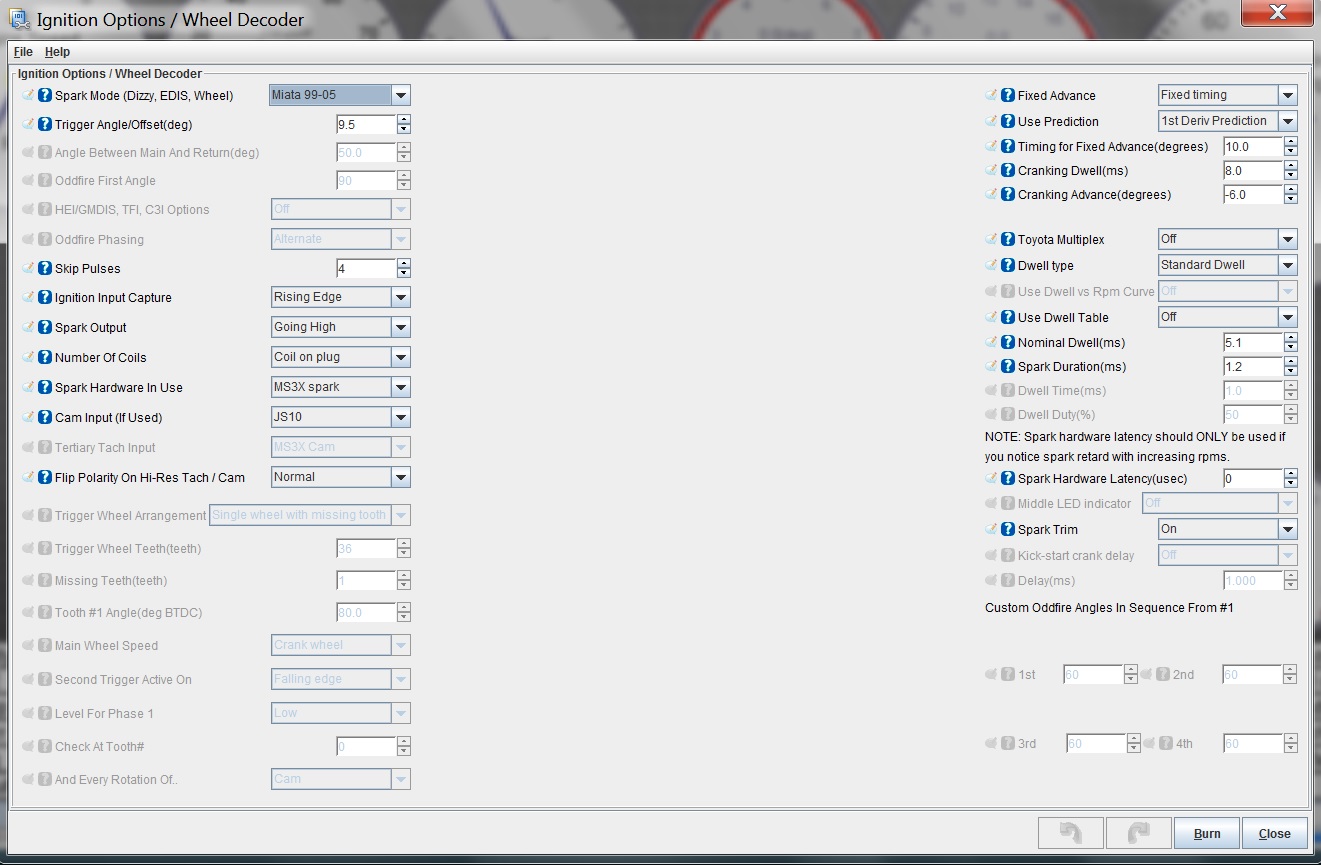The image size is (1321, 865).
Task: Show help for Skip Pulses
Action: point(45,269)
